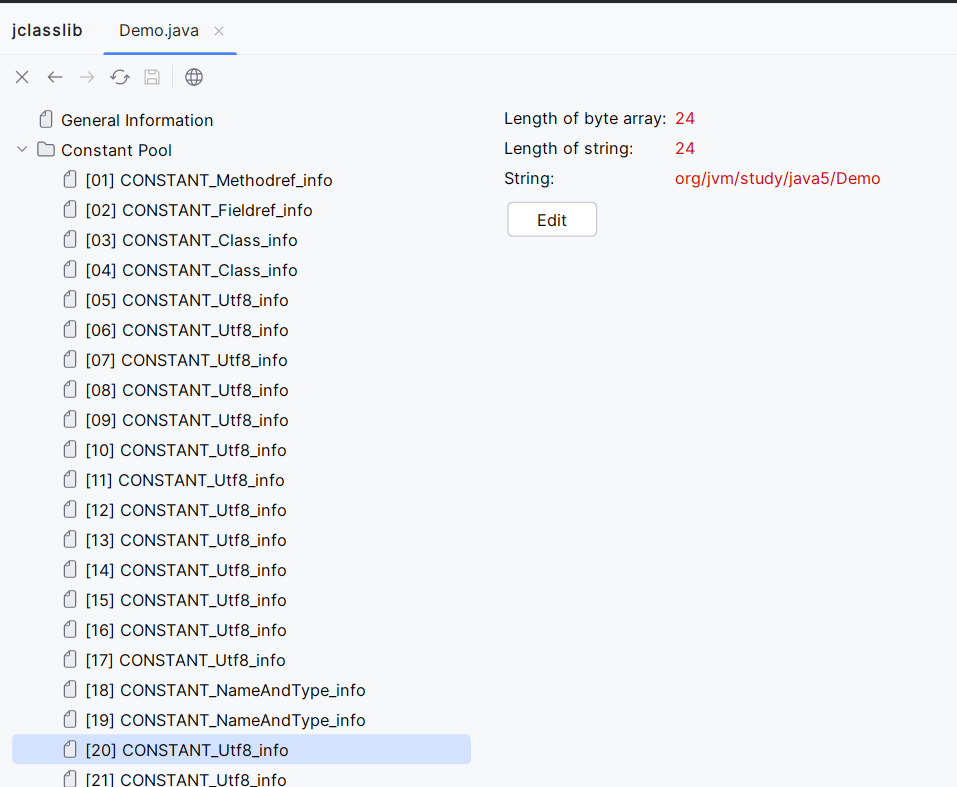Image resolution: width=957 pixels, height=787 pixels.
Task: Open the General Information tree item
Action: click(137, 120)
